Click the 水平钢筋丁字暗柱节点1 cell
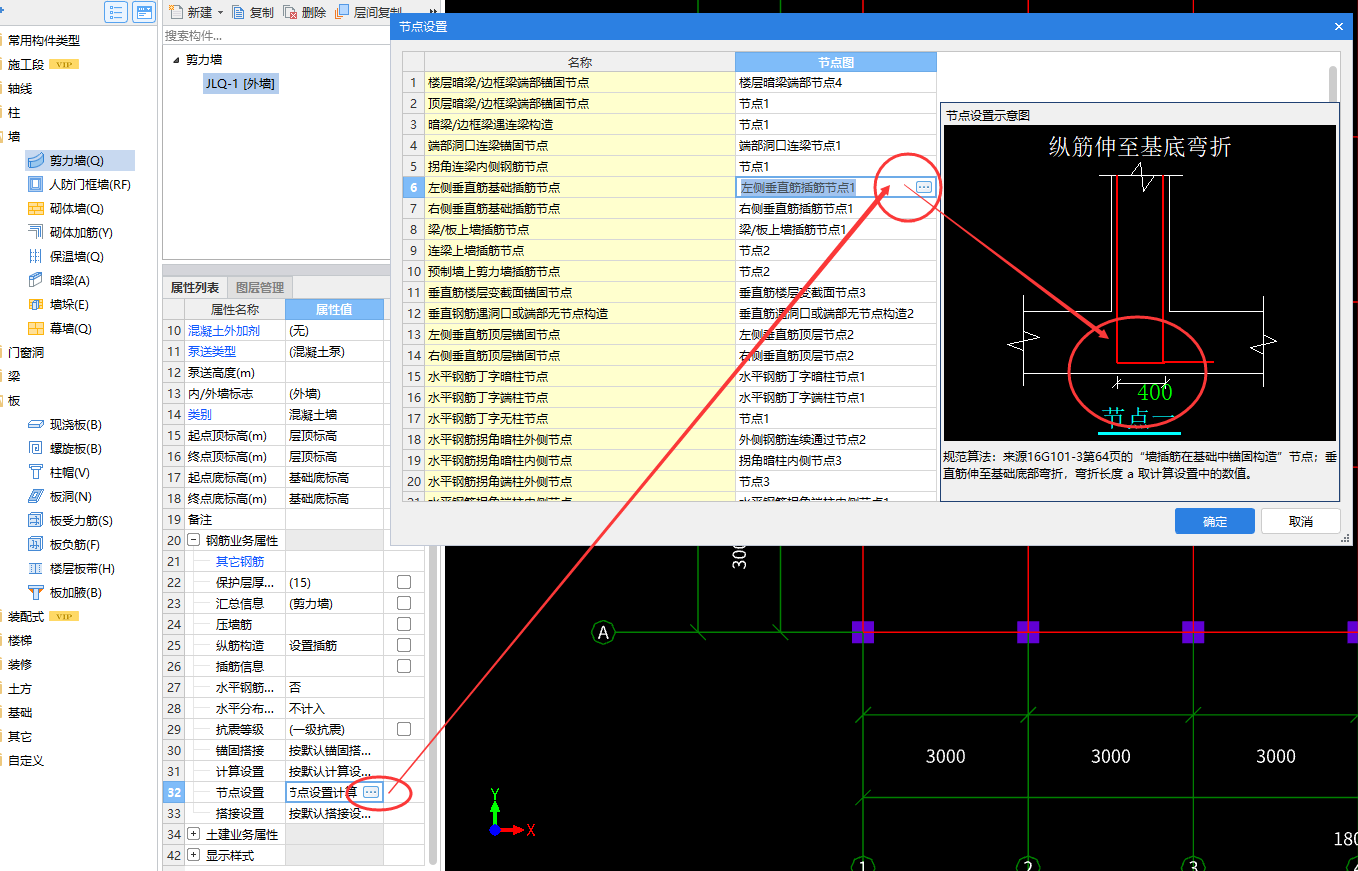 tap(835, 376)
